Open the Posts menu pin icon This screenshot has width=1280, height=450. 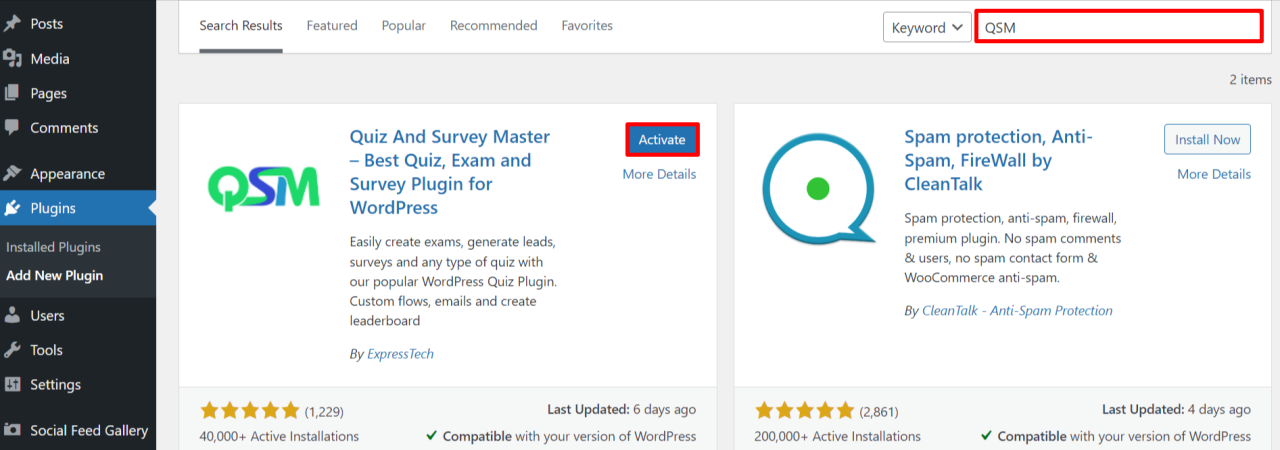[13, 23]
